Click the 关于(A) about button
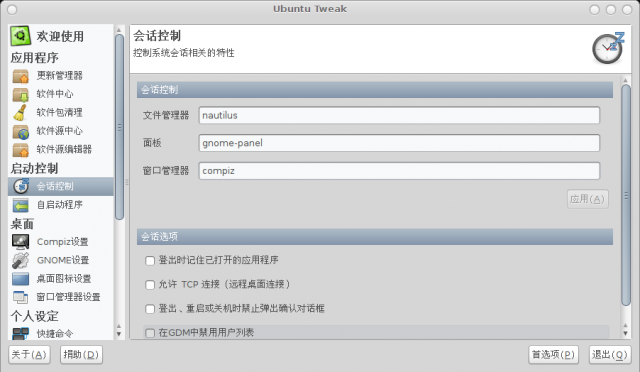The height and width of the screenshot is (372, 640). tap(29, 354)
